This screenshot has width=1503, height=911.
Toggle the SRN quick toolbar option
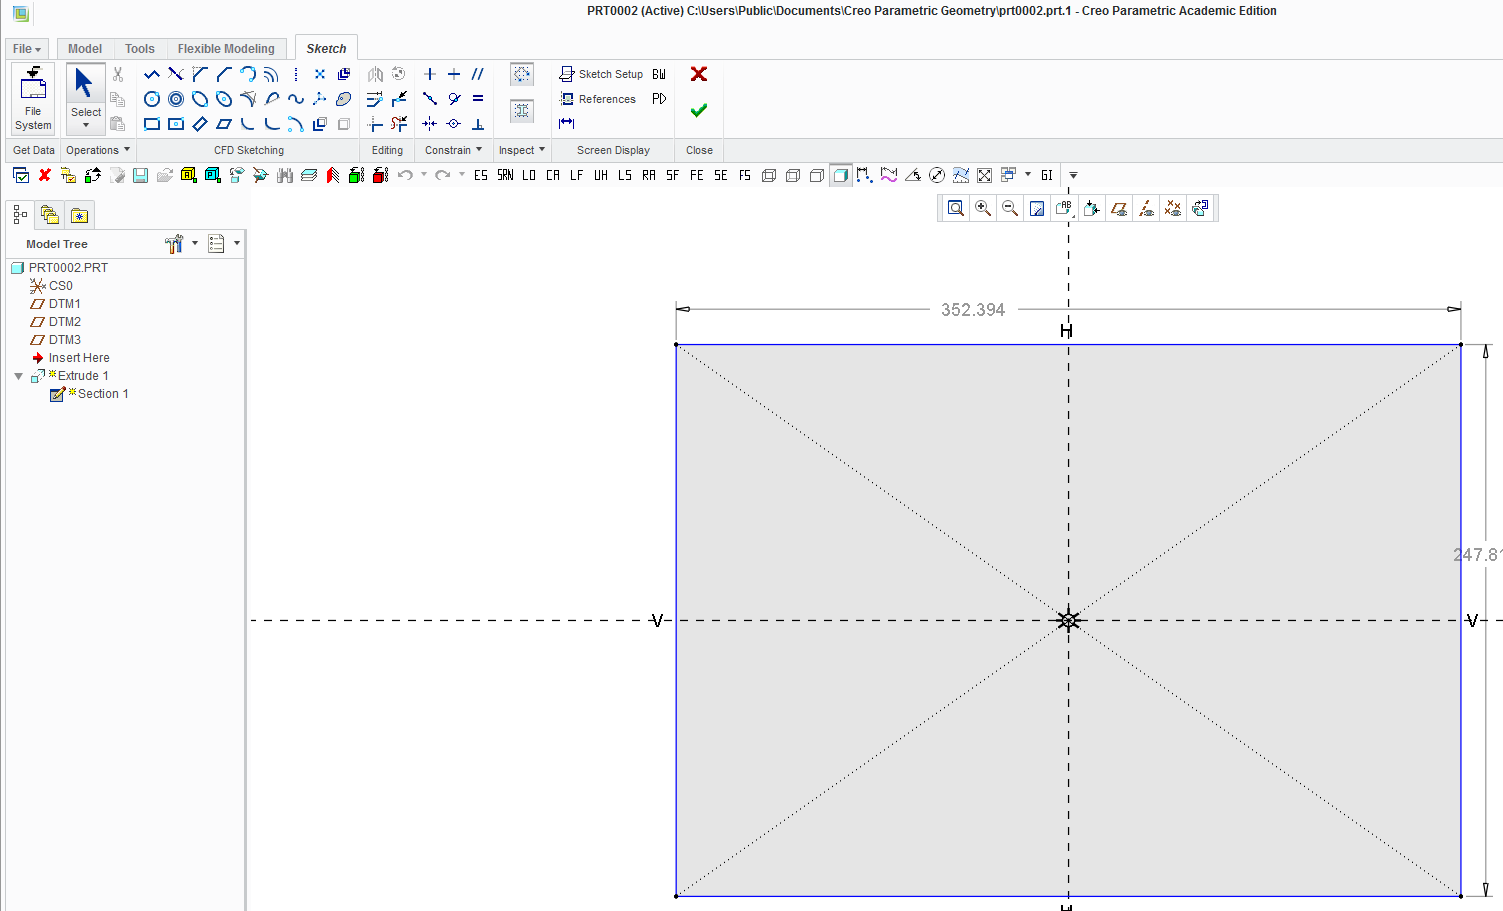click(505, 175)
